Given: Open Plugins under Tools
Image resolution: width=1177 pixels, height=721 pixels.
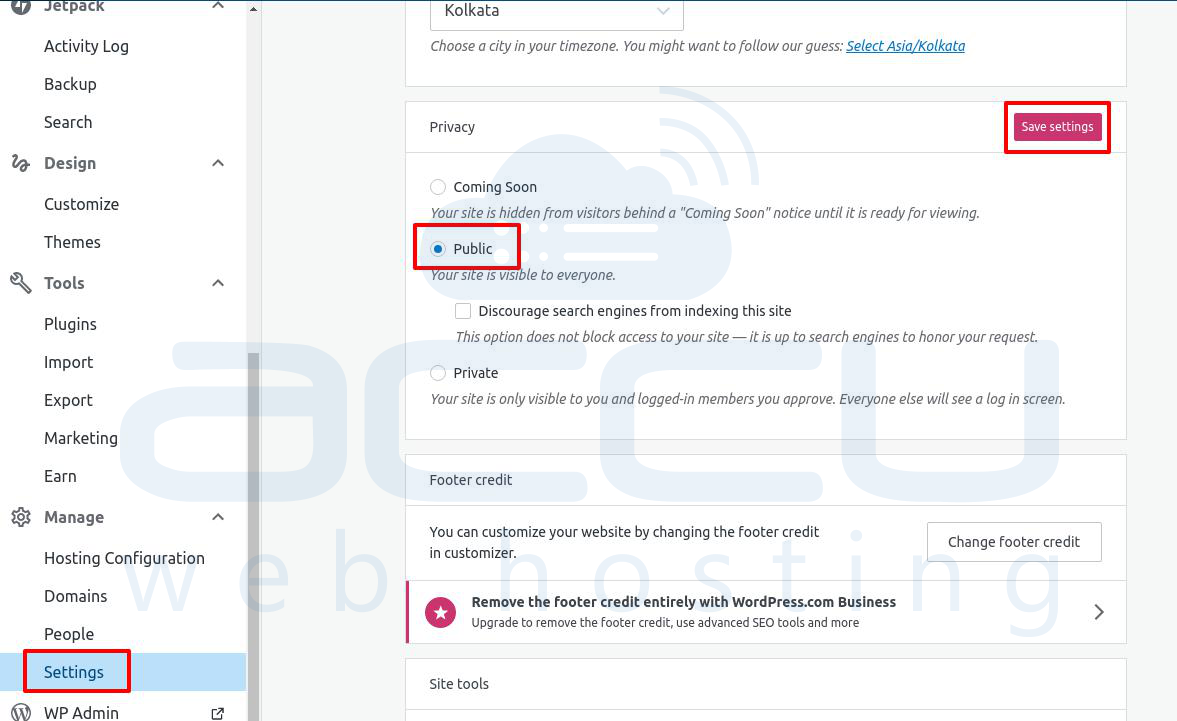Looking at the screenshot, I should click(x=70, y=324).
